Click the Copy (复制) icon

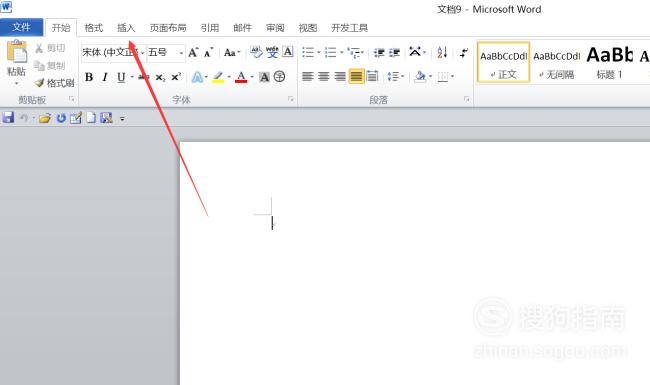click(x=39, y=65)
